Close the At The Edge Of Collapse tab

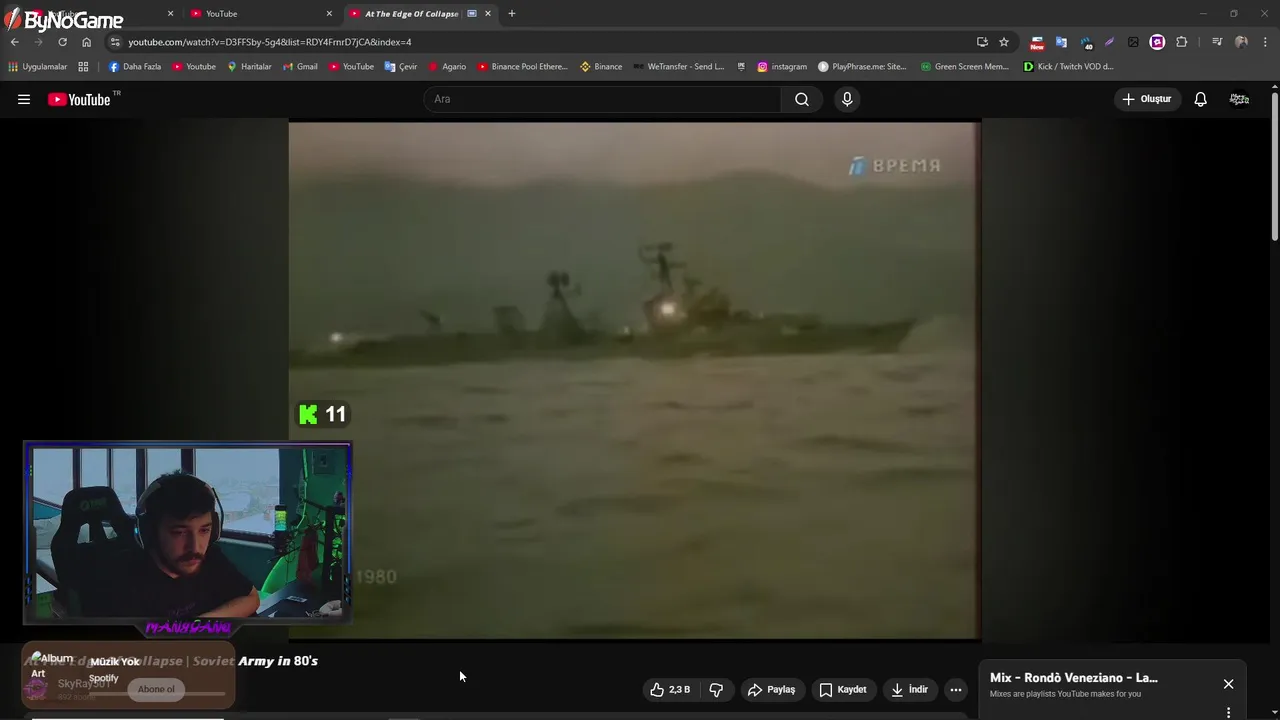(488, 14)
